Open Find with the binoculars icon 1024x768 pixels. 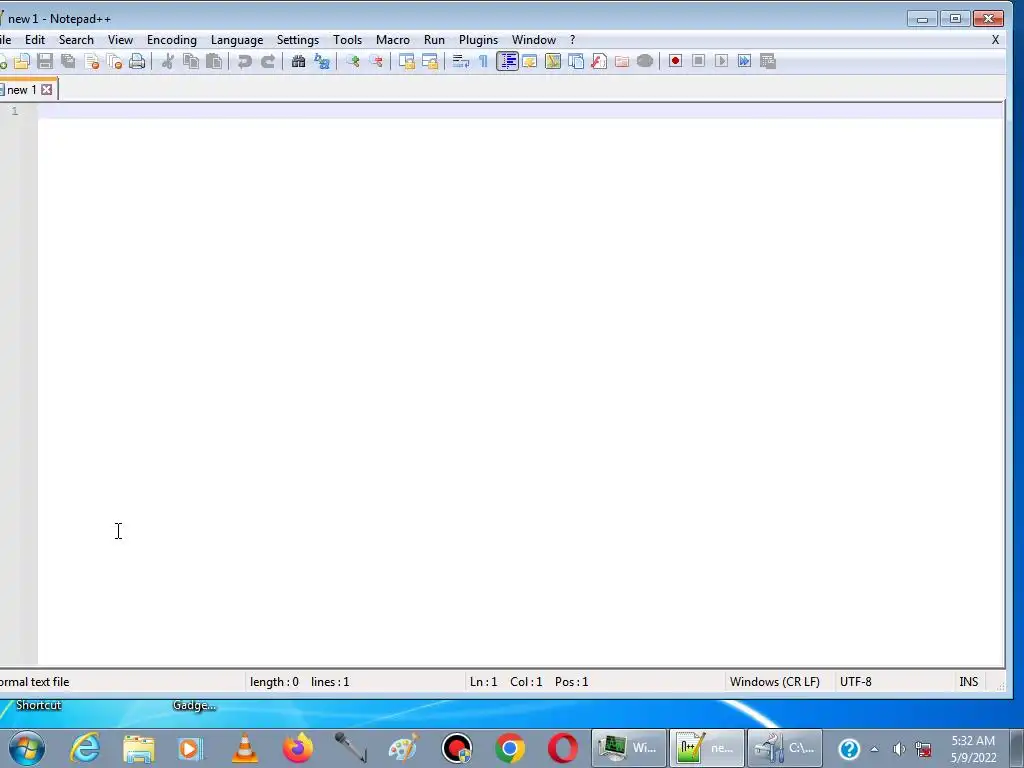coord(298,61)
